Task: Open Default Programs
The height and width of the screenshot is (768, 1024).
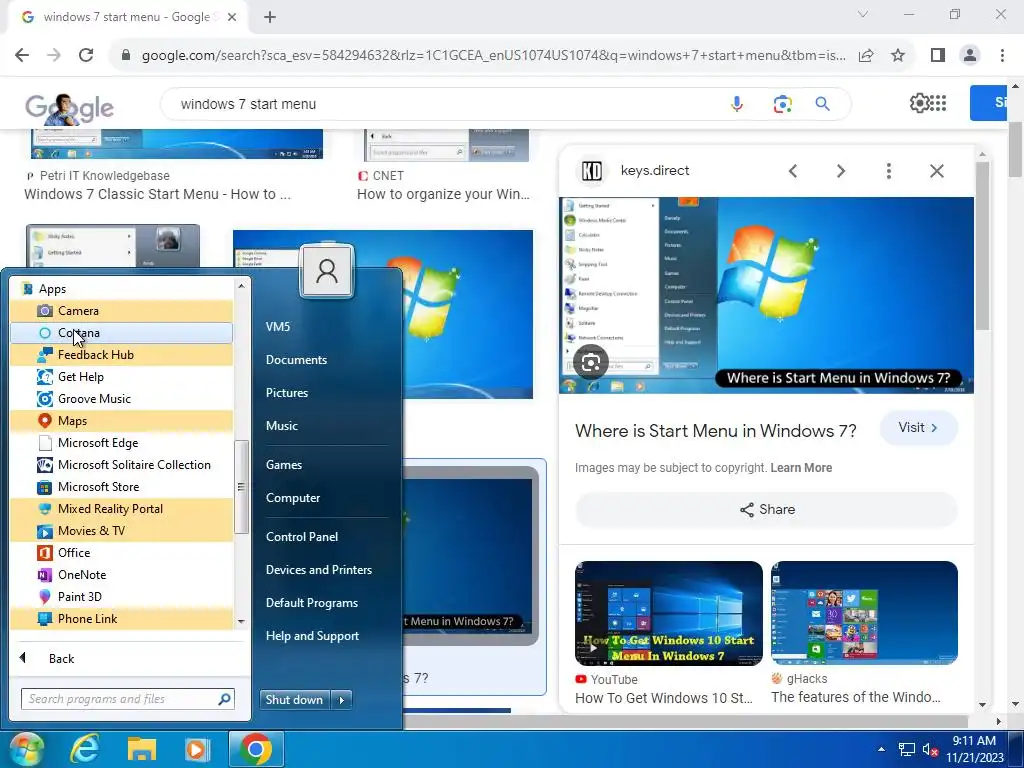Action: click(312, 603)
